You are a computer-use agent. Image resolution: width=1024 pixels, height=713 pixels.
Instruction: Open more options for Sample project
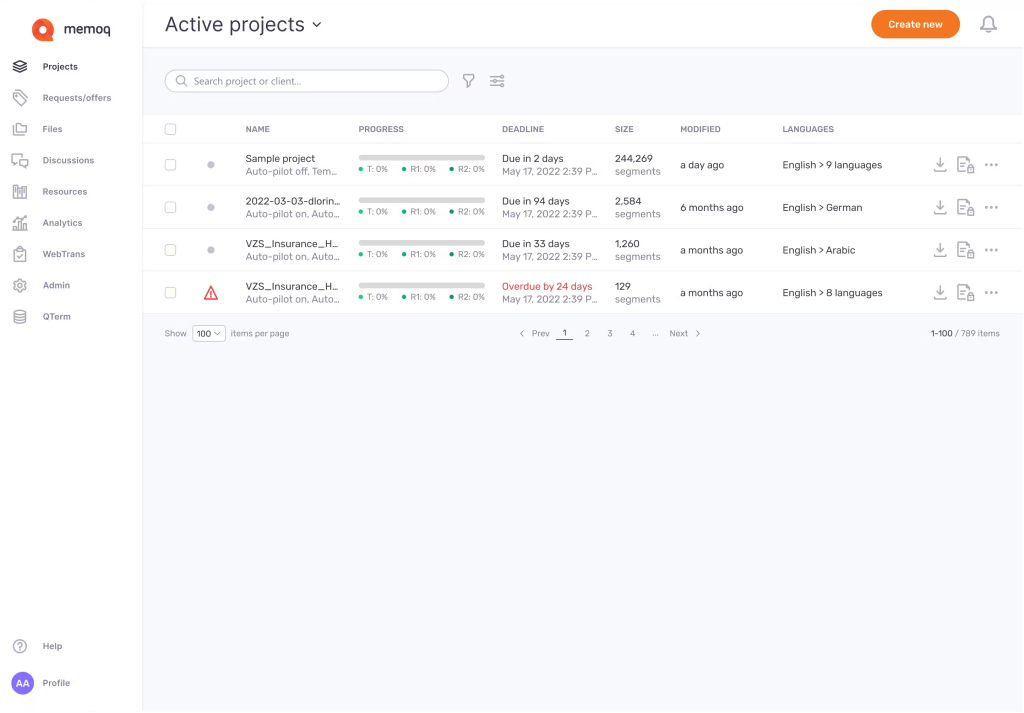pyautogui.click(x=991, y=165)
